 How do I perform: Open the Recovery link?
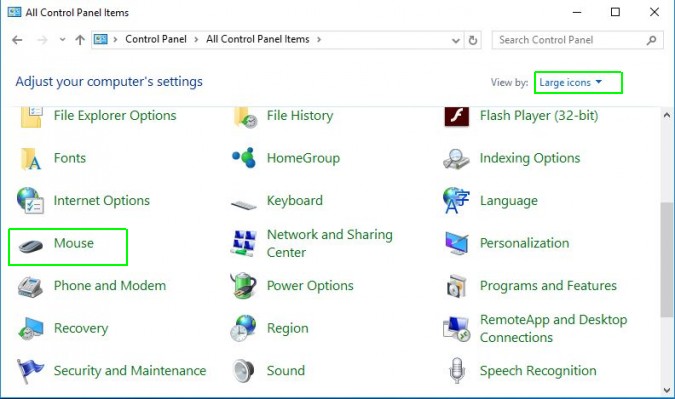81,328
